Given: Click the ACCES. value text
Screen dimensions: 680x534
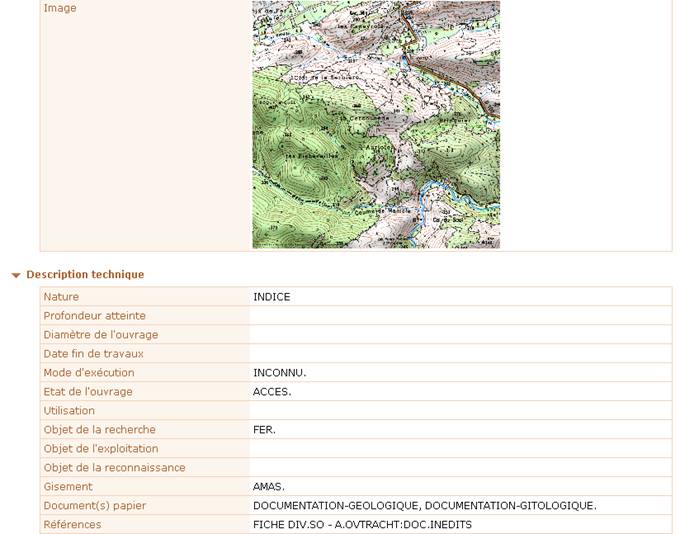Looking at the screenshot, I should point(272,392).
